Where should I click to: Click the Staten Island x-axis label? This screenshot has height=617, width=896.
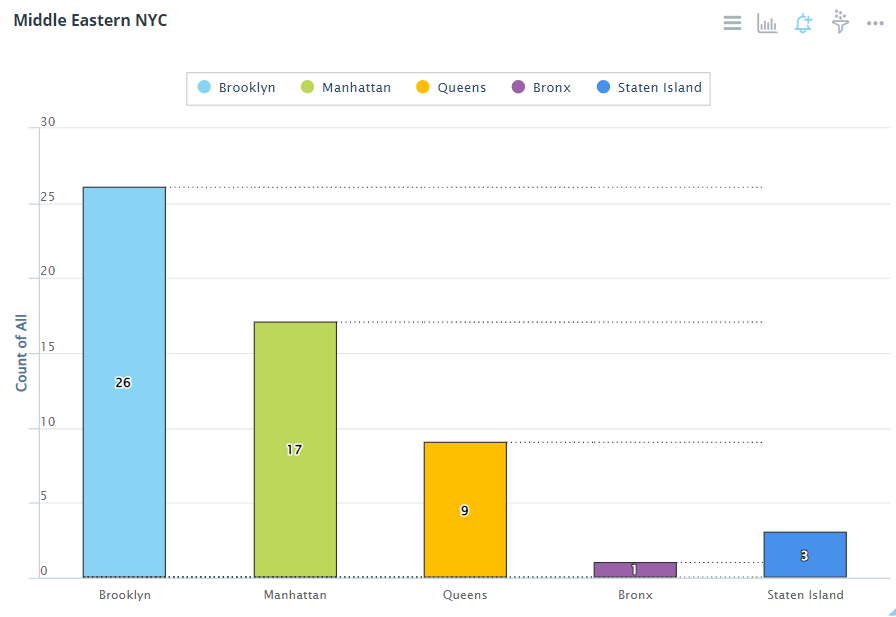pos(805,595)
